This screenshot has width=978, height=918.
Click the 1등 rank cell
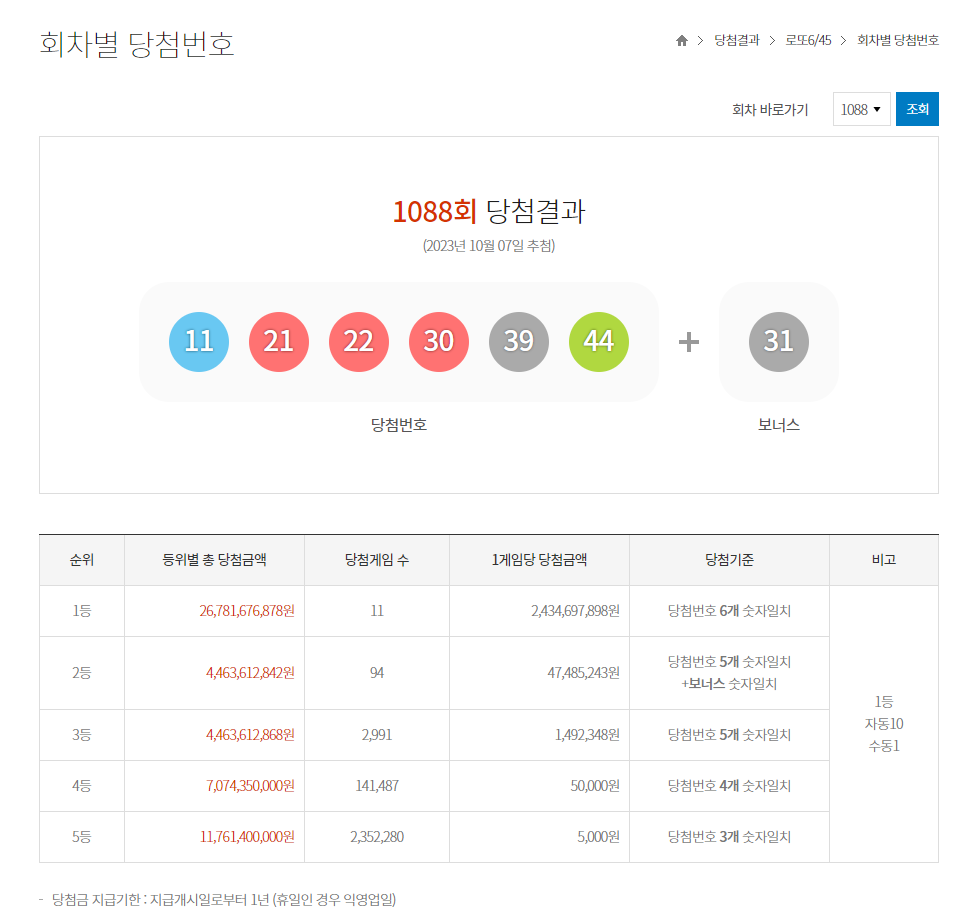click(82, 611)
